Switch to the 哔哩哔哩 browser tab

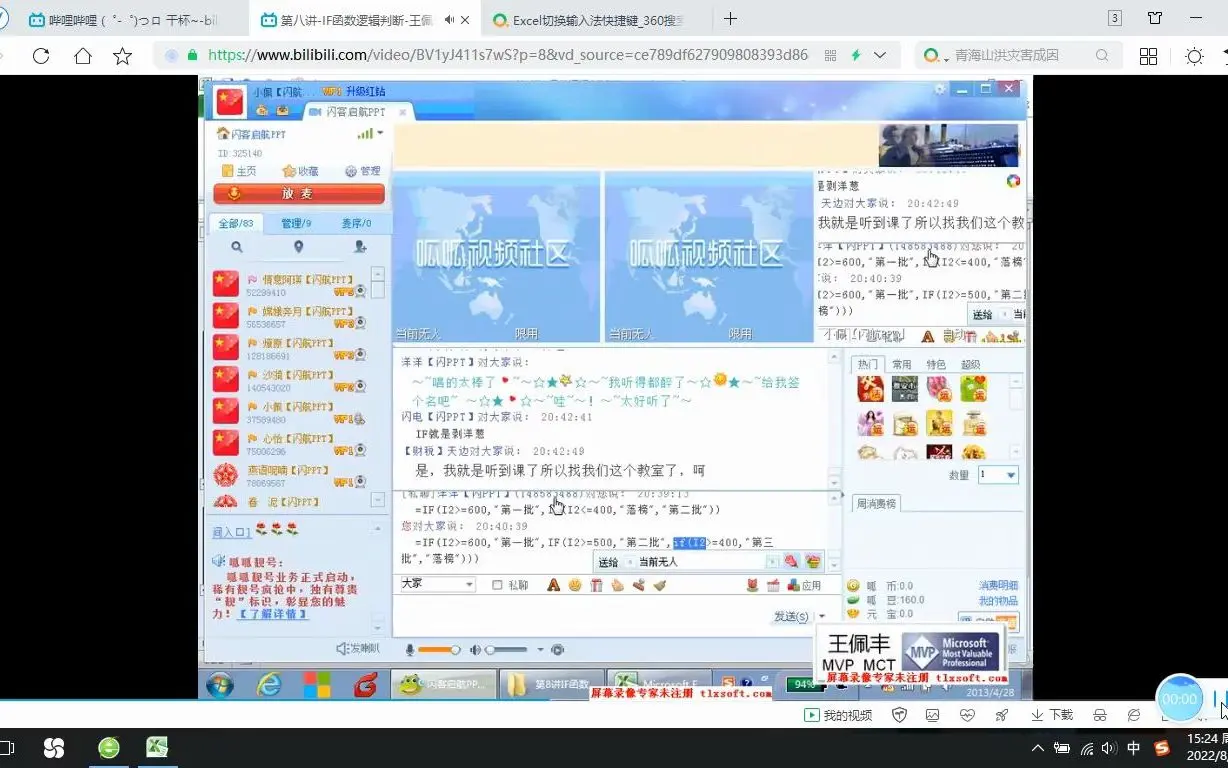click(x=122, y=19)
